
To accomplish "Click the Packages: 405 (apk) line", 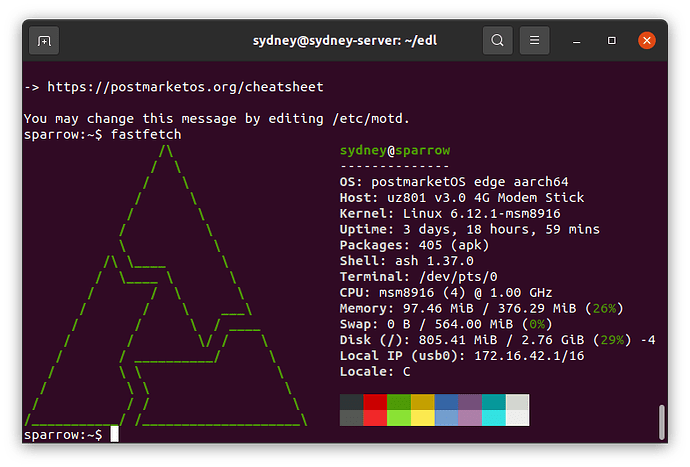I will click(414, 245).
